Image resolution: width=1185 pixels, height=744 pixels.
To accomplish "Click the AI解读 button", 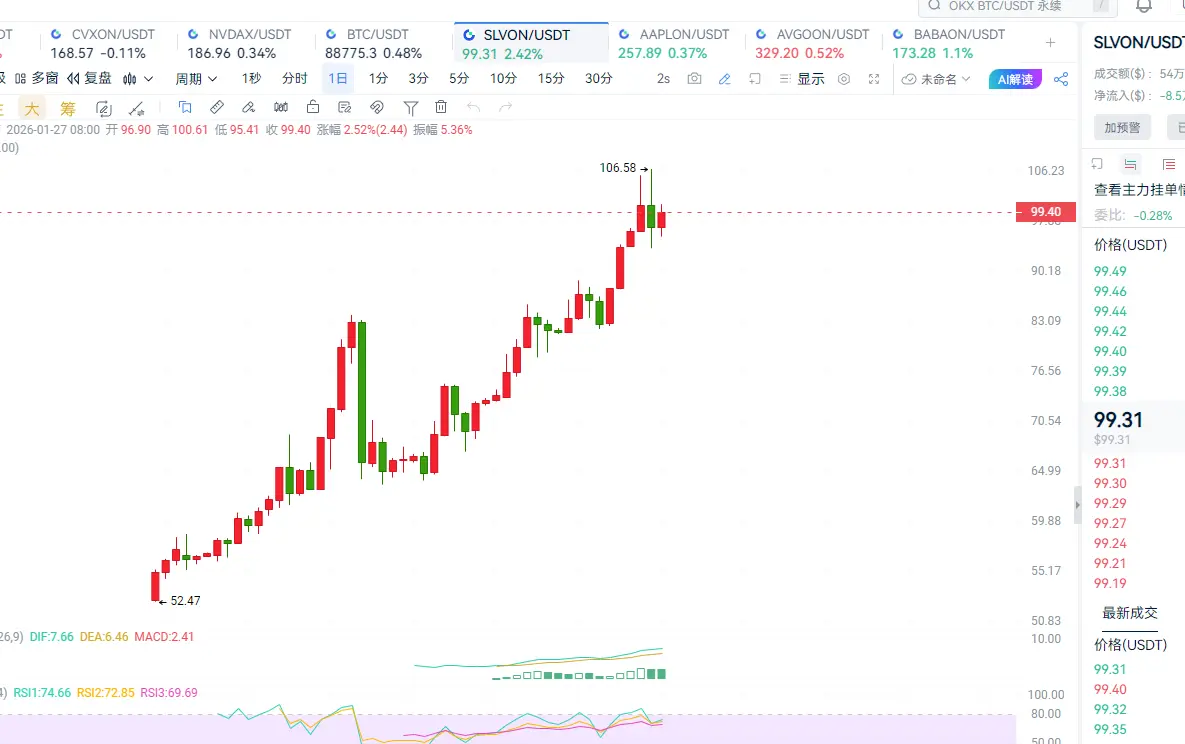I will click(x=1015, y=79).
